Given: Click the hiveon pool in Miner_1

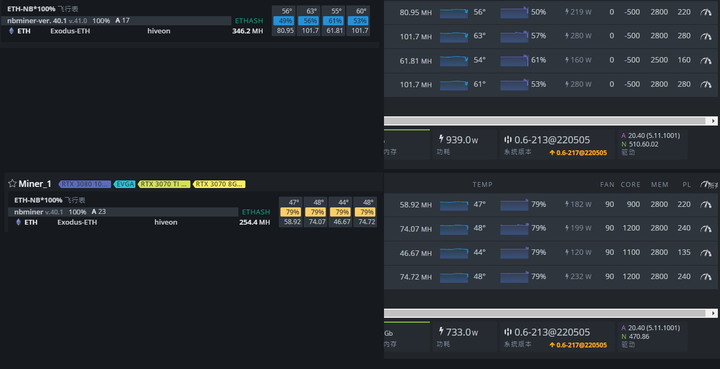Looking at the screenshot, I should 166,222.
